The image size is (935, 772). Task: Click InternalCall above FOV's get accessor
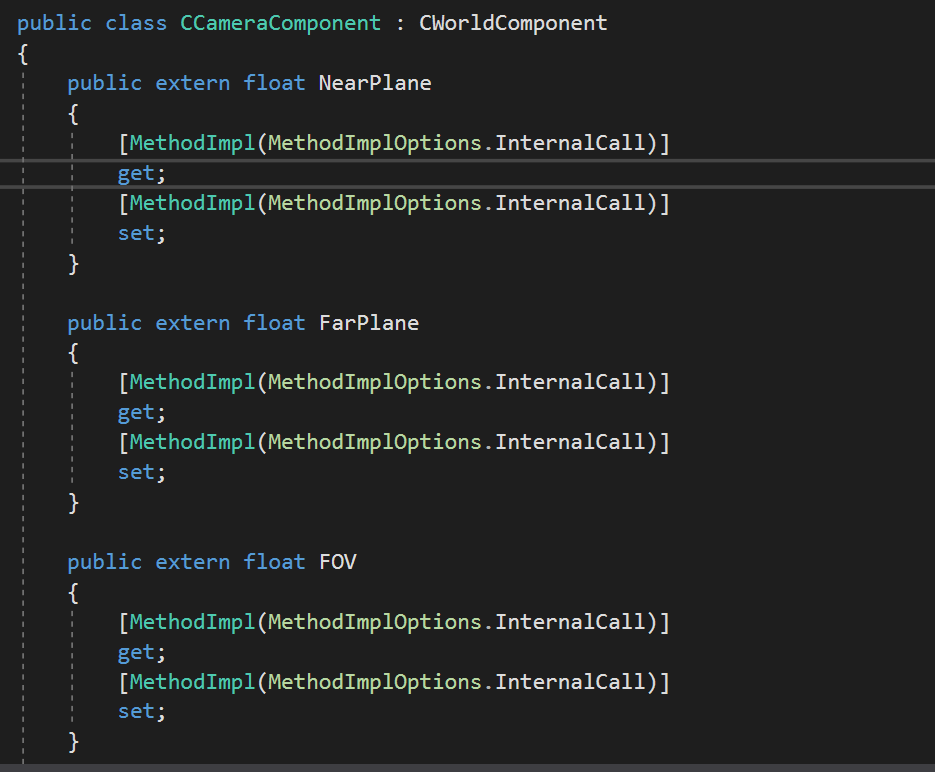point(570,622)
